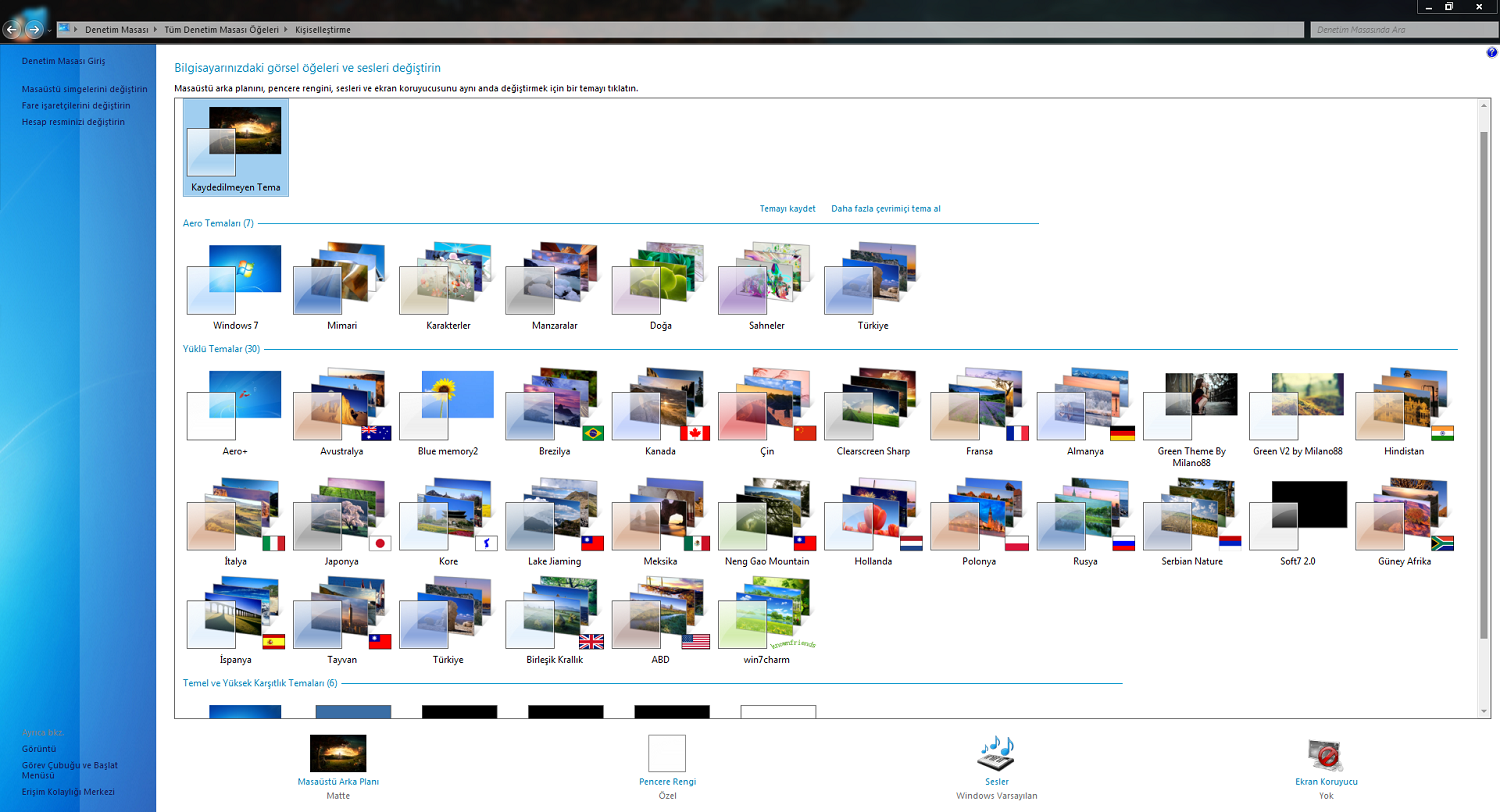Image resolution: width=1500 pixels, height=812 pixels.
Task: Expand the dropdown arrow after Tüm Denetim Masası Öğeleri
Action: click(x=288, y=30)
